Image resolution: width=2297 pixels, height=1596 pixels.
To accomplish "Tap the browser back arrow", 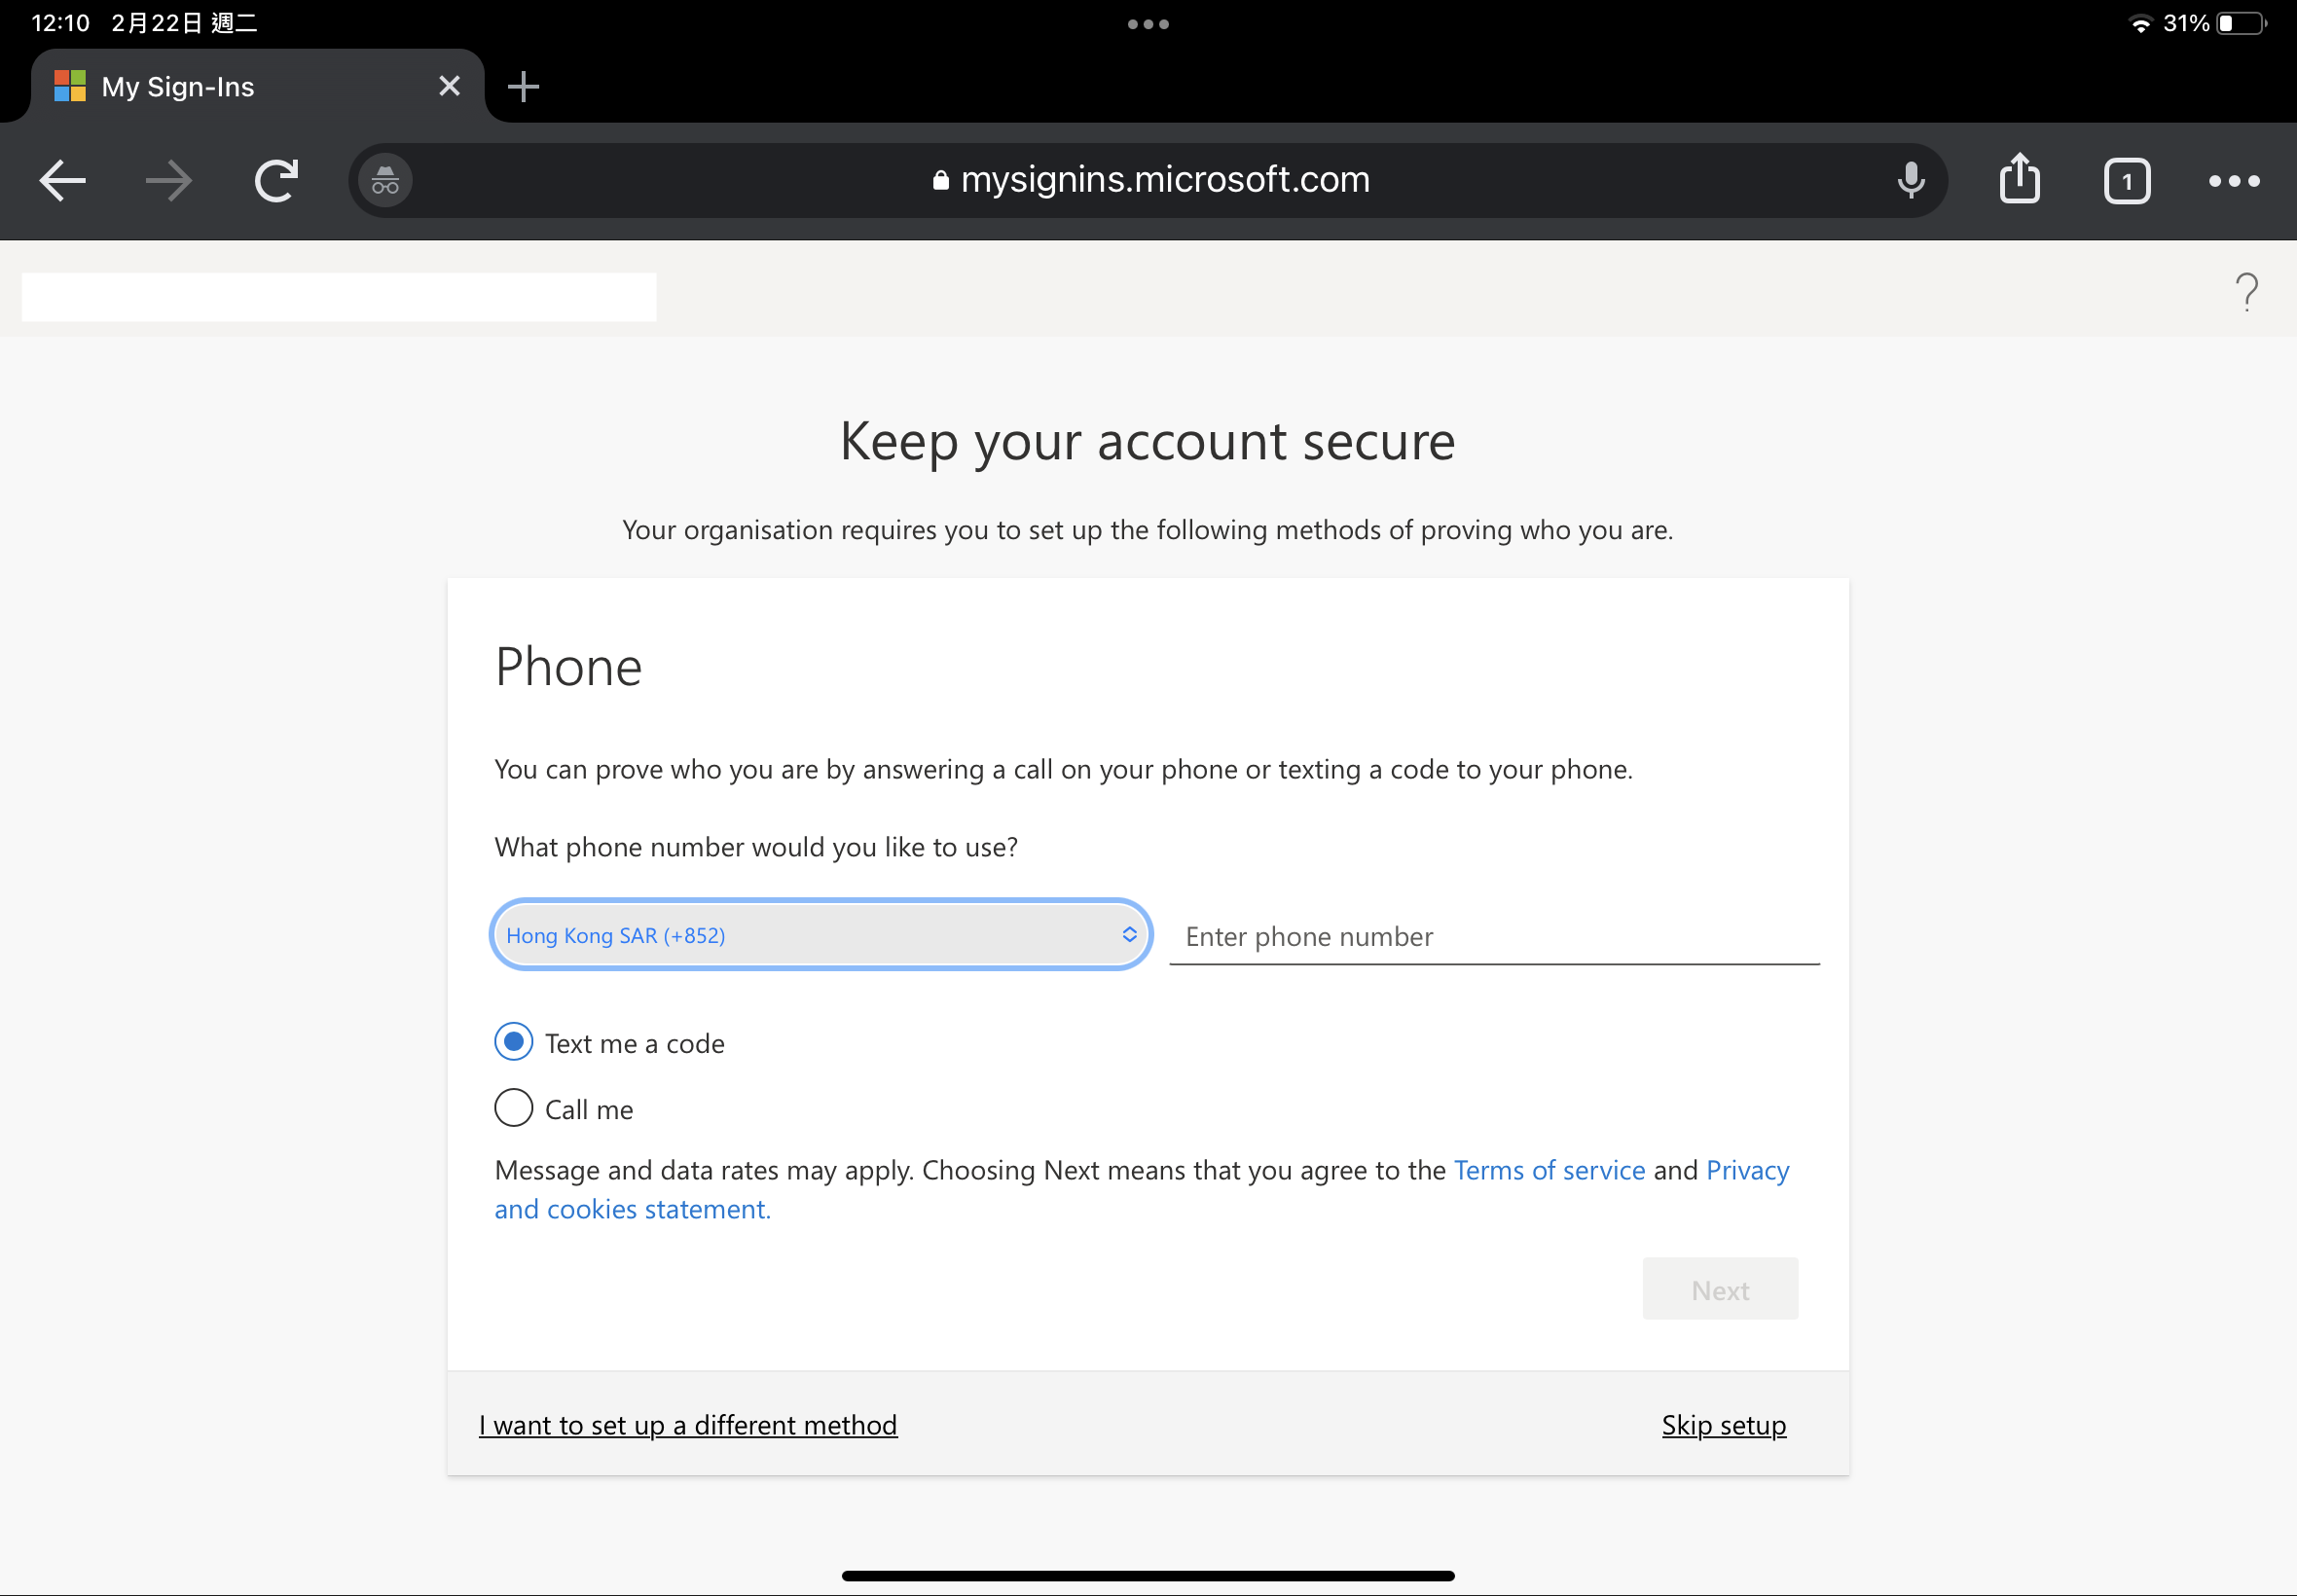I will click(62, 181).
